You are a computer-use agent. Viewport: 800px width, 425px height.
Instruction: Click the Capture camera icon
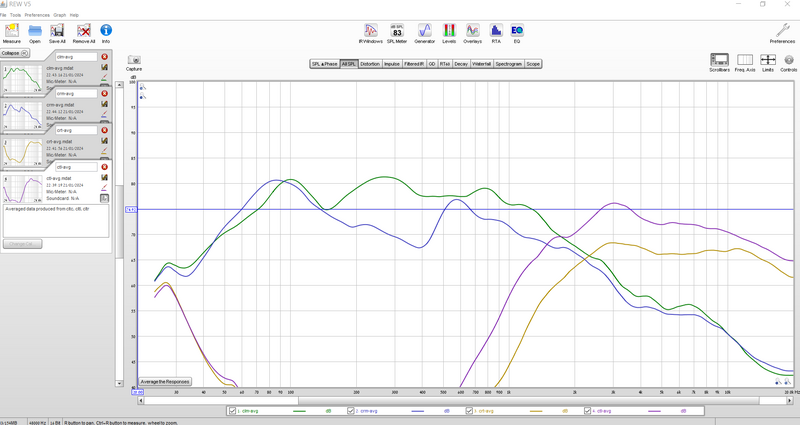click(134, 60)
